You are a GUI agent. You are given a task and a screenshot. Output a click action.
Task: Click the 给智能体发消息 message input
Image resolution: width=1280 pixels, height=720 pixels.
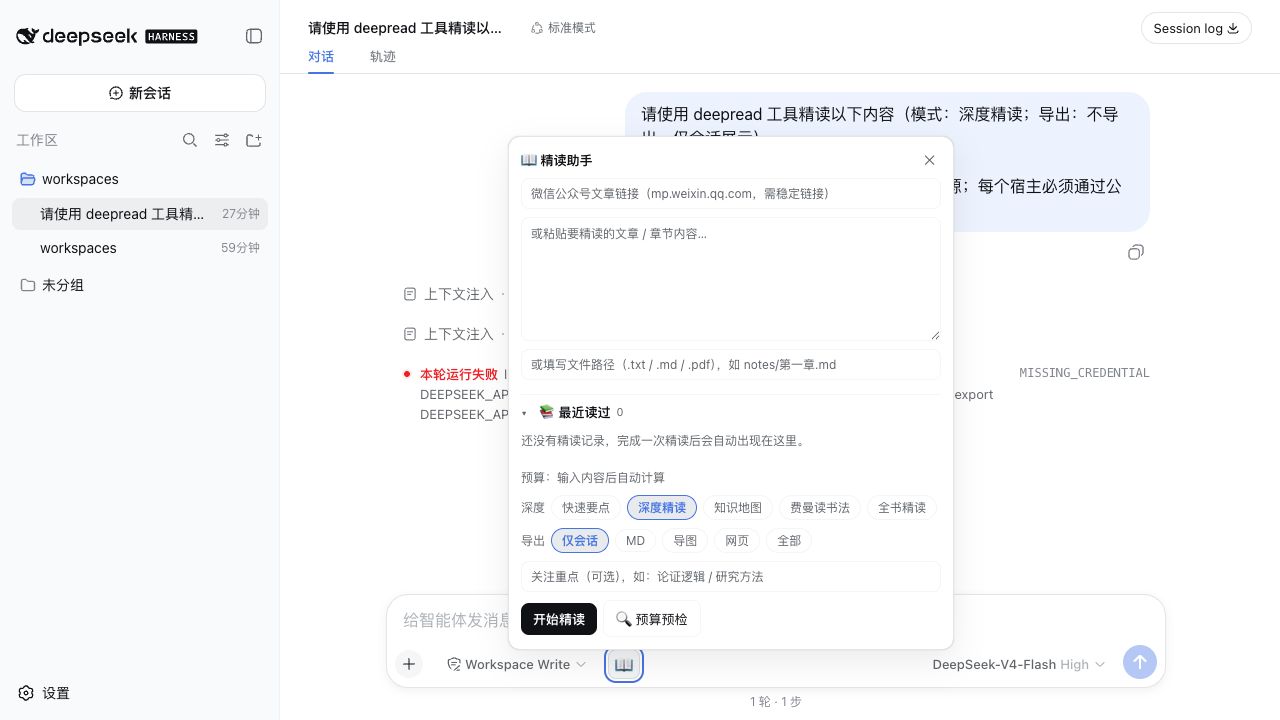456,620
